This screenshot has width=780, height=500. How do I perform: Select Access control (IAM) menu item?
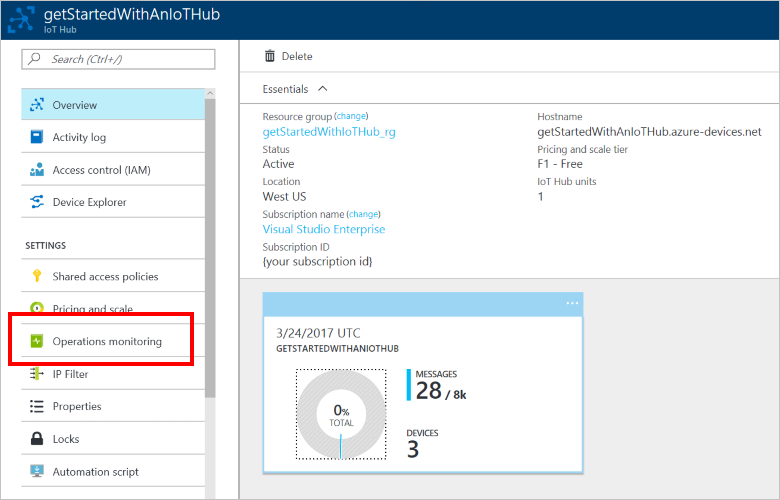coord(113,170)
